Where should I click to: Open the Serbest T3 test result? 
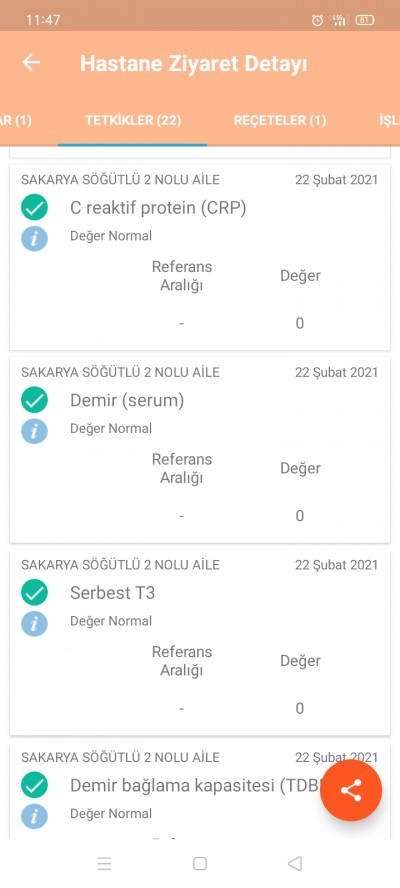point(200,642)
